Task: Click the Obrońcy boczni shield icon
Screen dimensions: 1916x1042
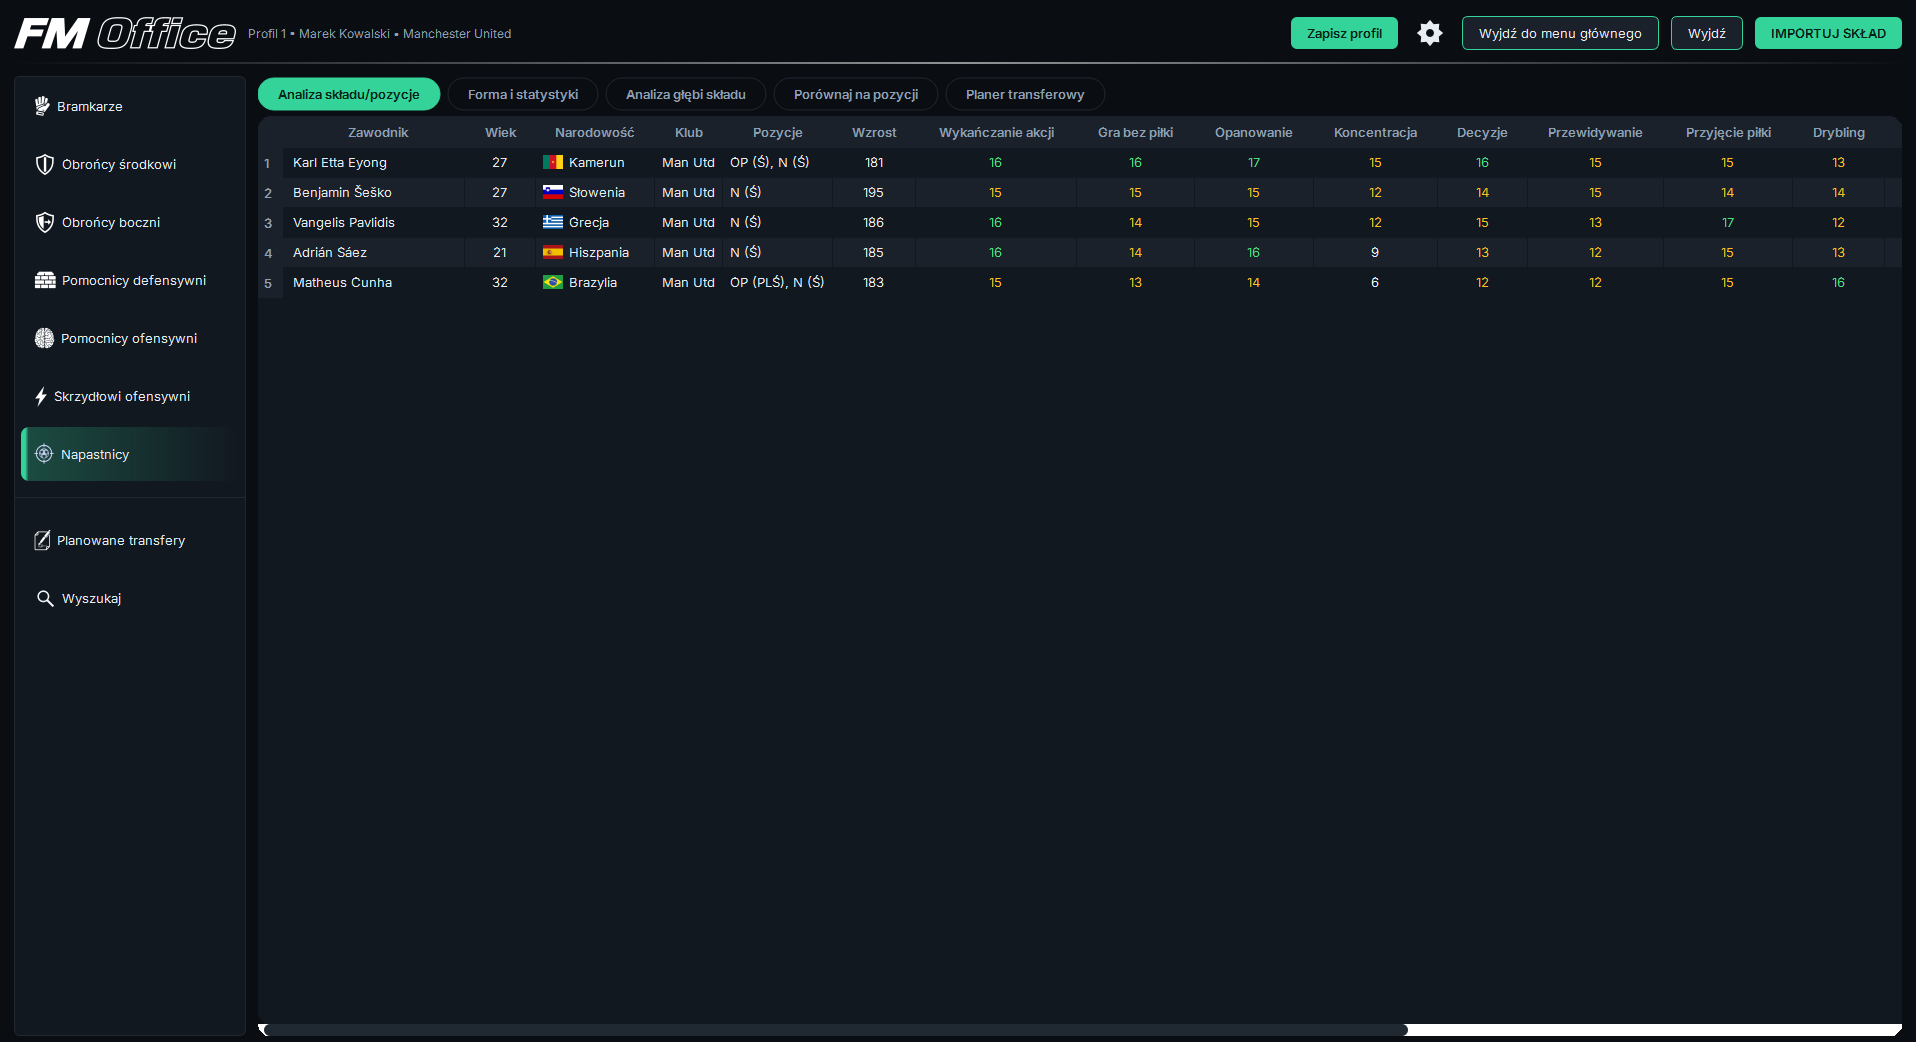Action: point(45,222)
